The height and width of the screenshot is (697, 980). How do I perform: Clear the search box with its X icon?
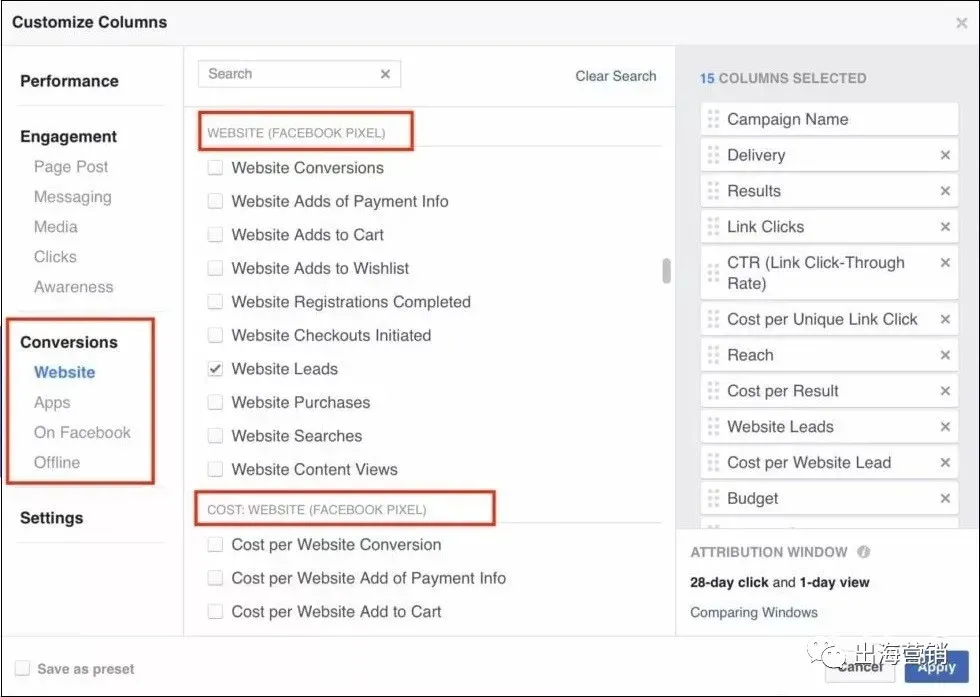(x=385, y=74)
